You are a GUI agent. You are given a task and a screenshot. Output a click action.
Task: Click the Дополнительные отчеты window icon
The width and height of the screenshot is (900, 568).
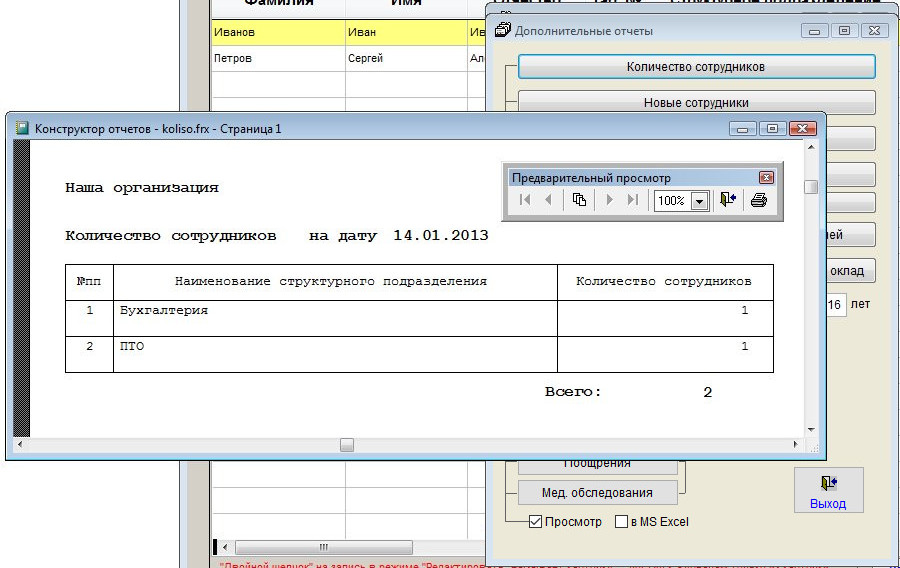coord(503,30)
